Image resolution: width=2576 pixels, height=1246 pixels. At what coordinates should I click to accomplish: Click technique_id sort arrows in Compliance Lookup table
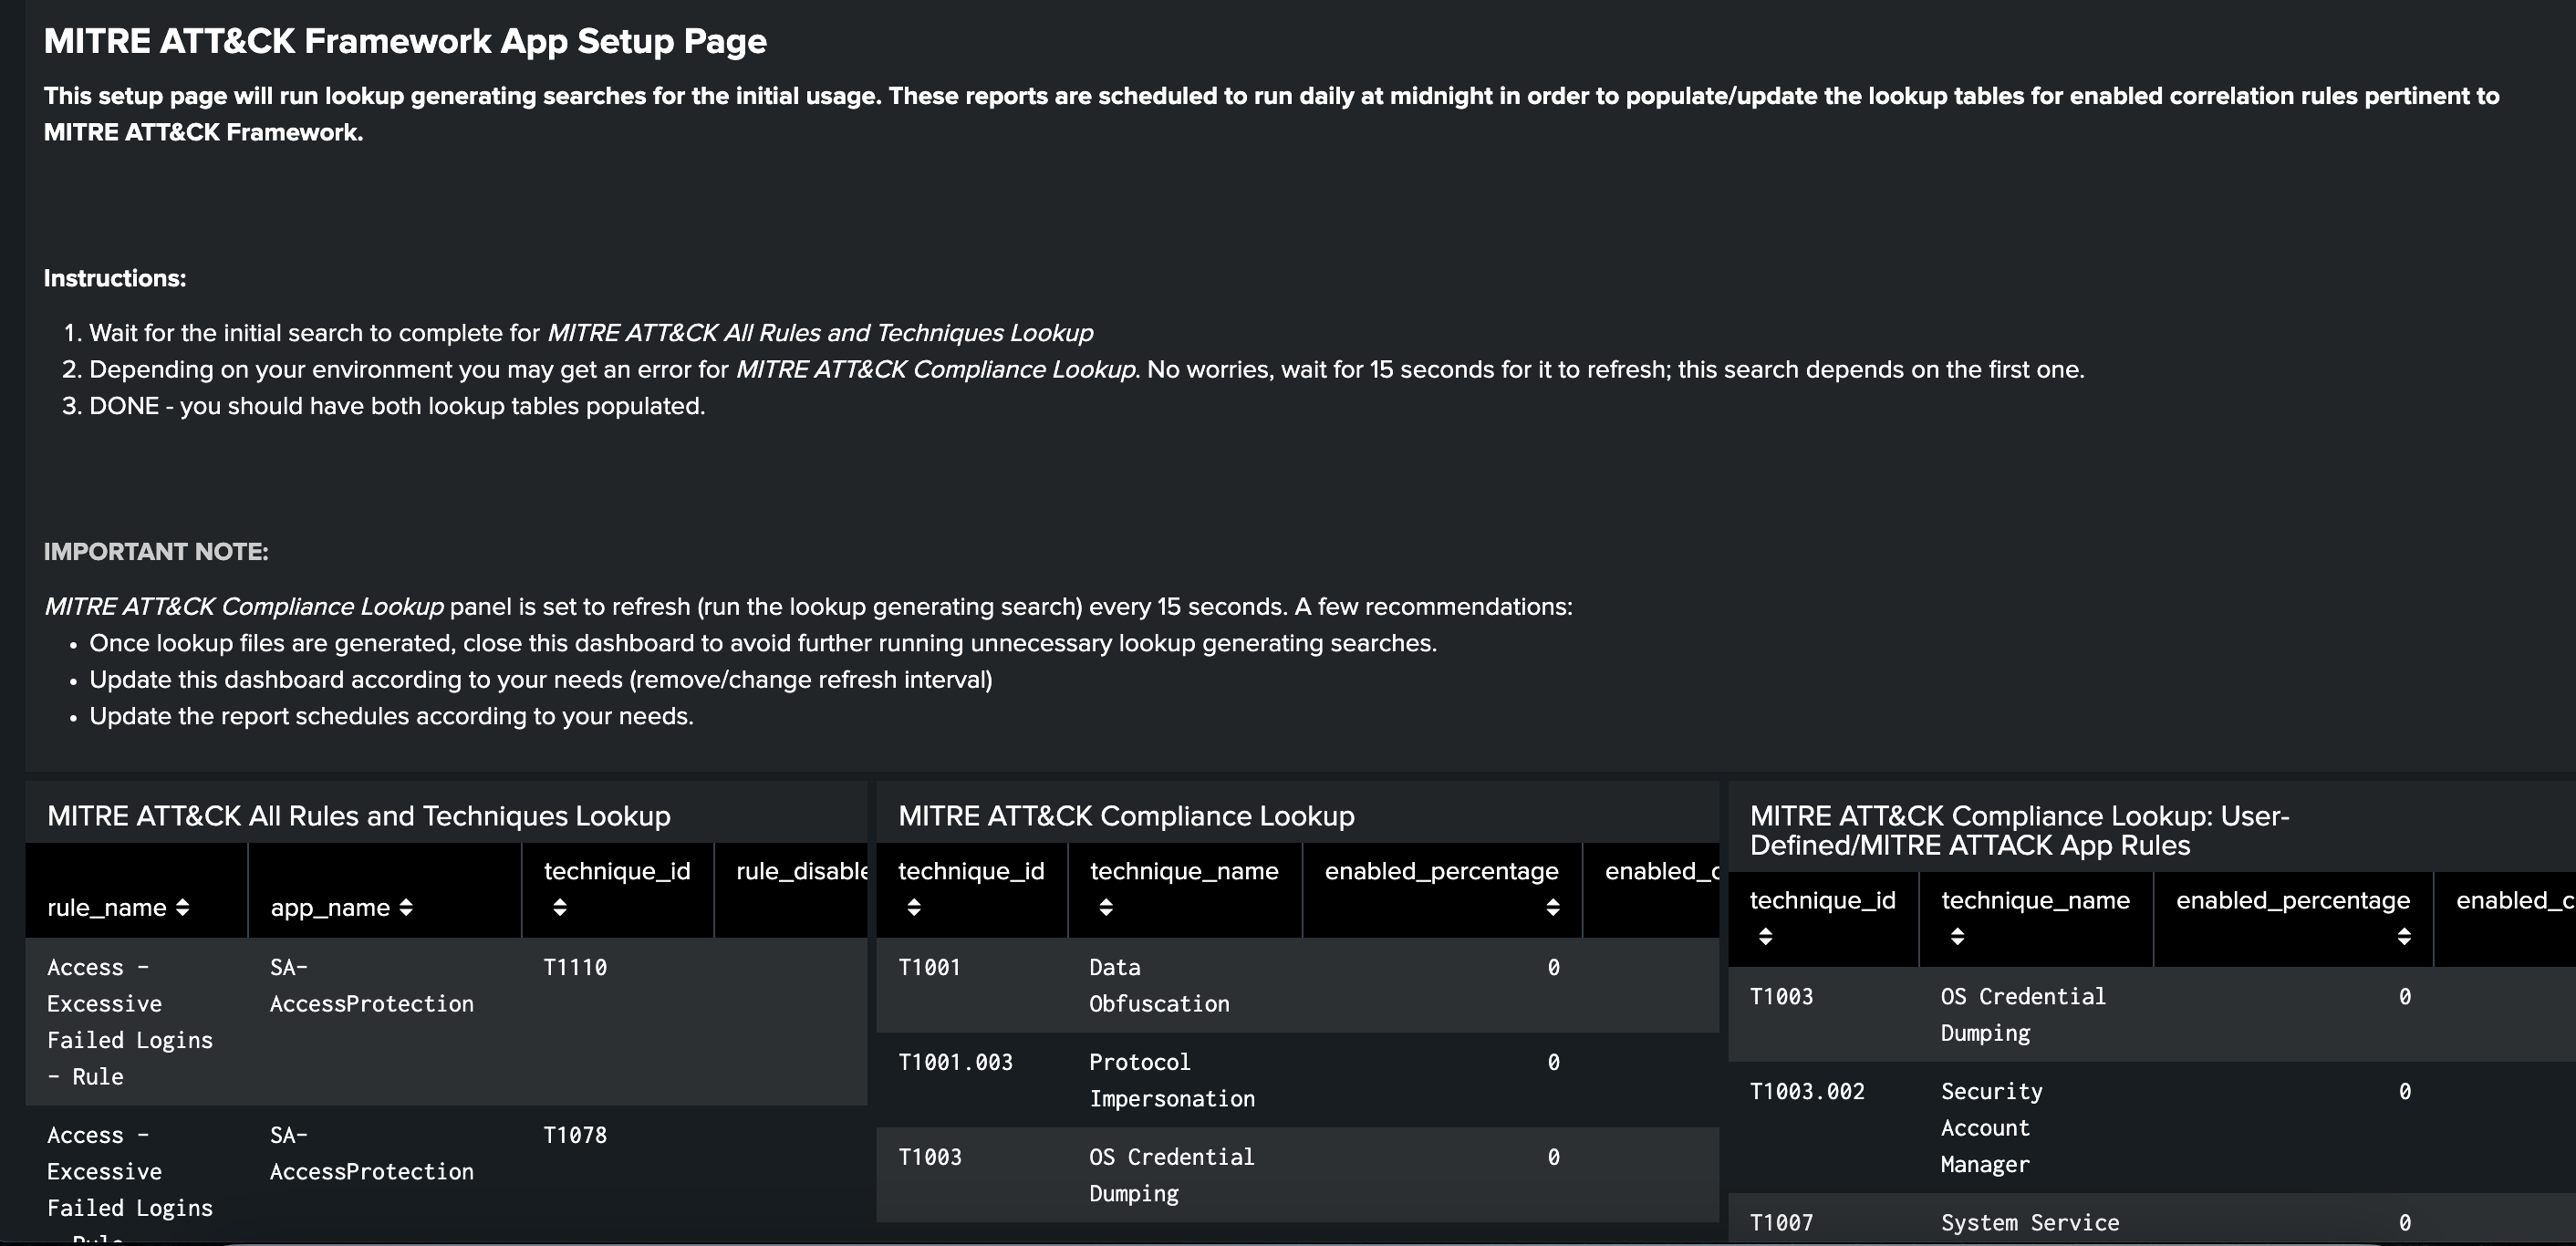click(x=914, y=907)
